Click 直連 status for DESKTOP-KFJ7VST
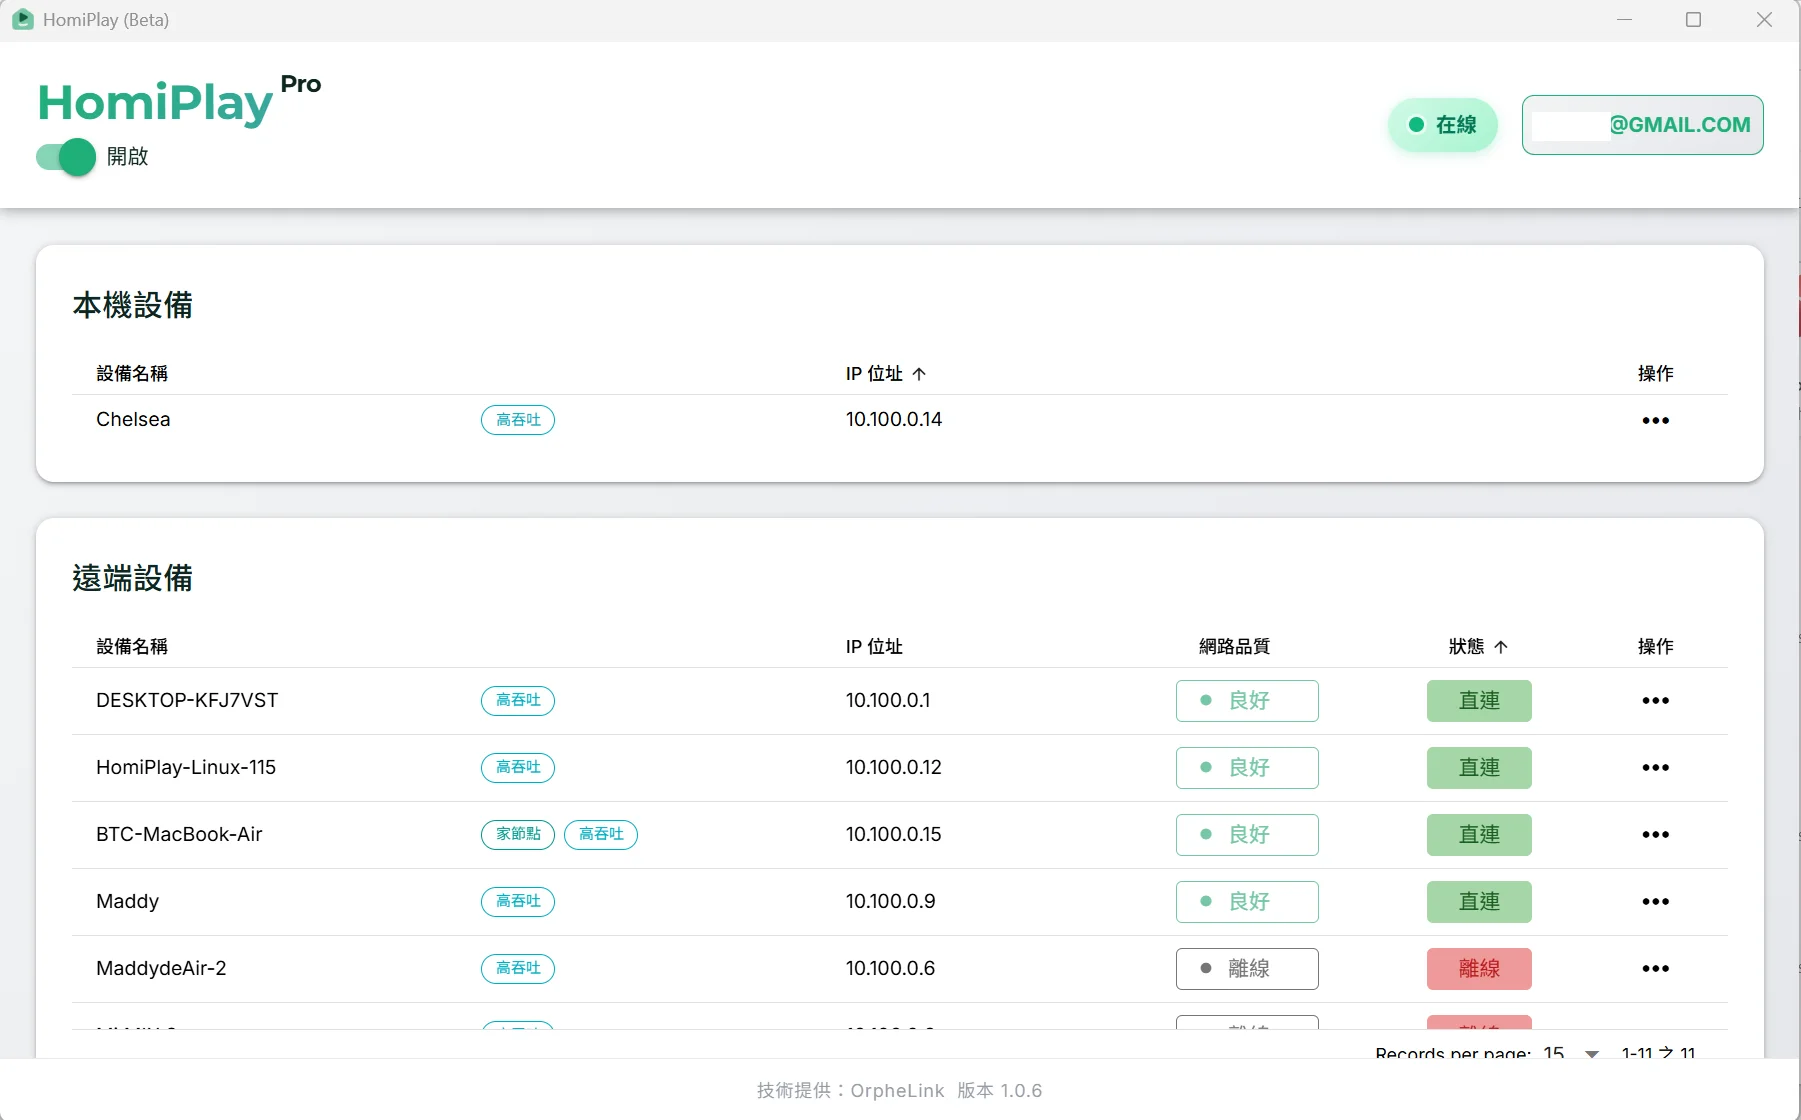Viewport: 1801px width, 1120px height. [1479, 701]
